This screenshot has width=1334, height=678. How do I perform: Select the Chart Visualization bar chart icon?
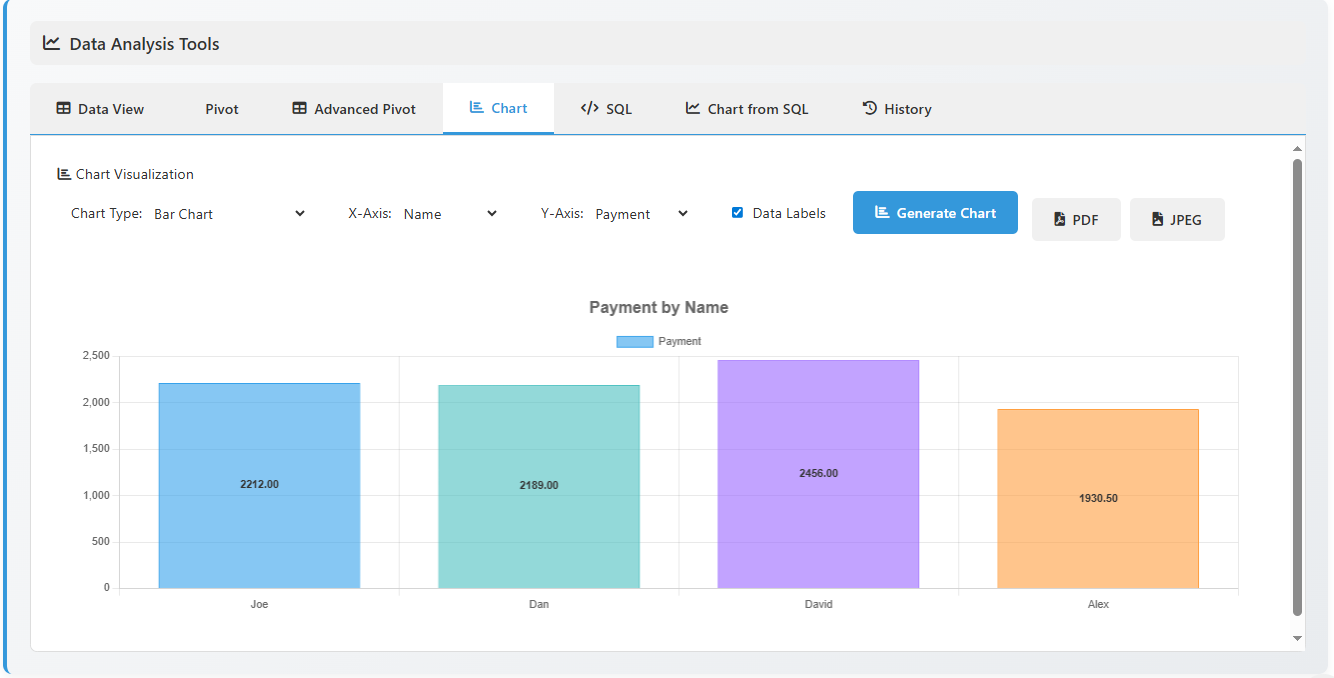62,173
